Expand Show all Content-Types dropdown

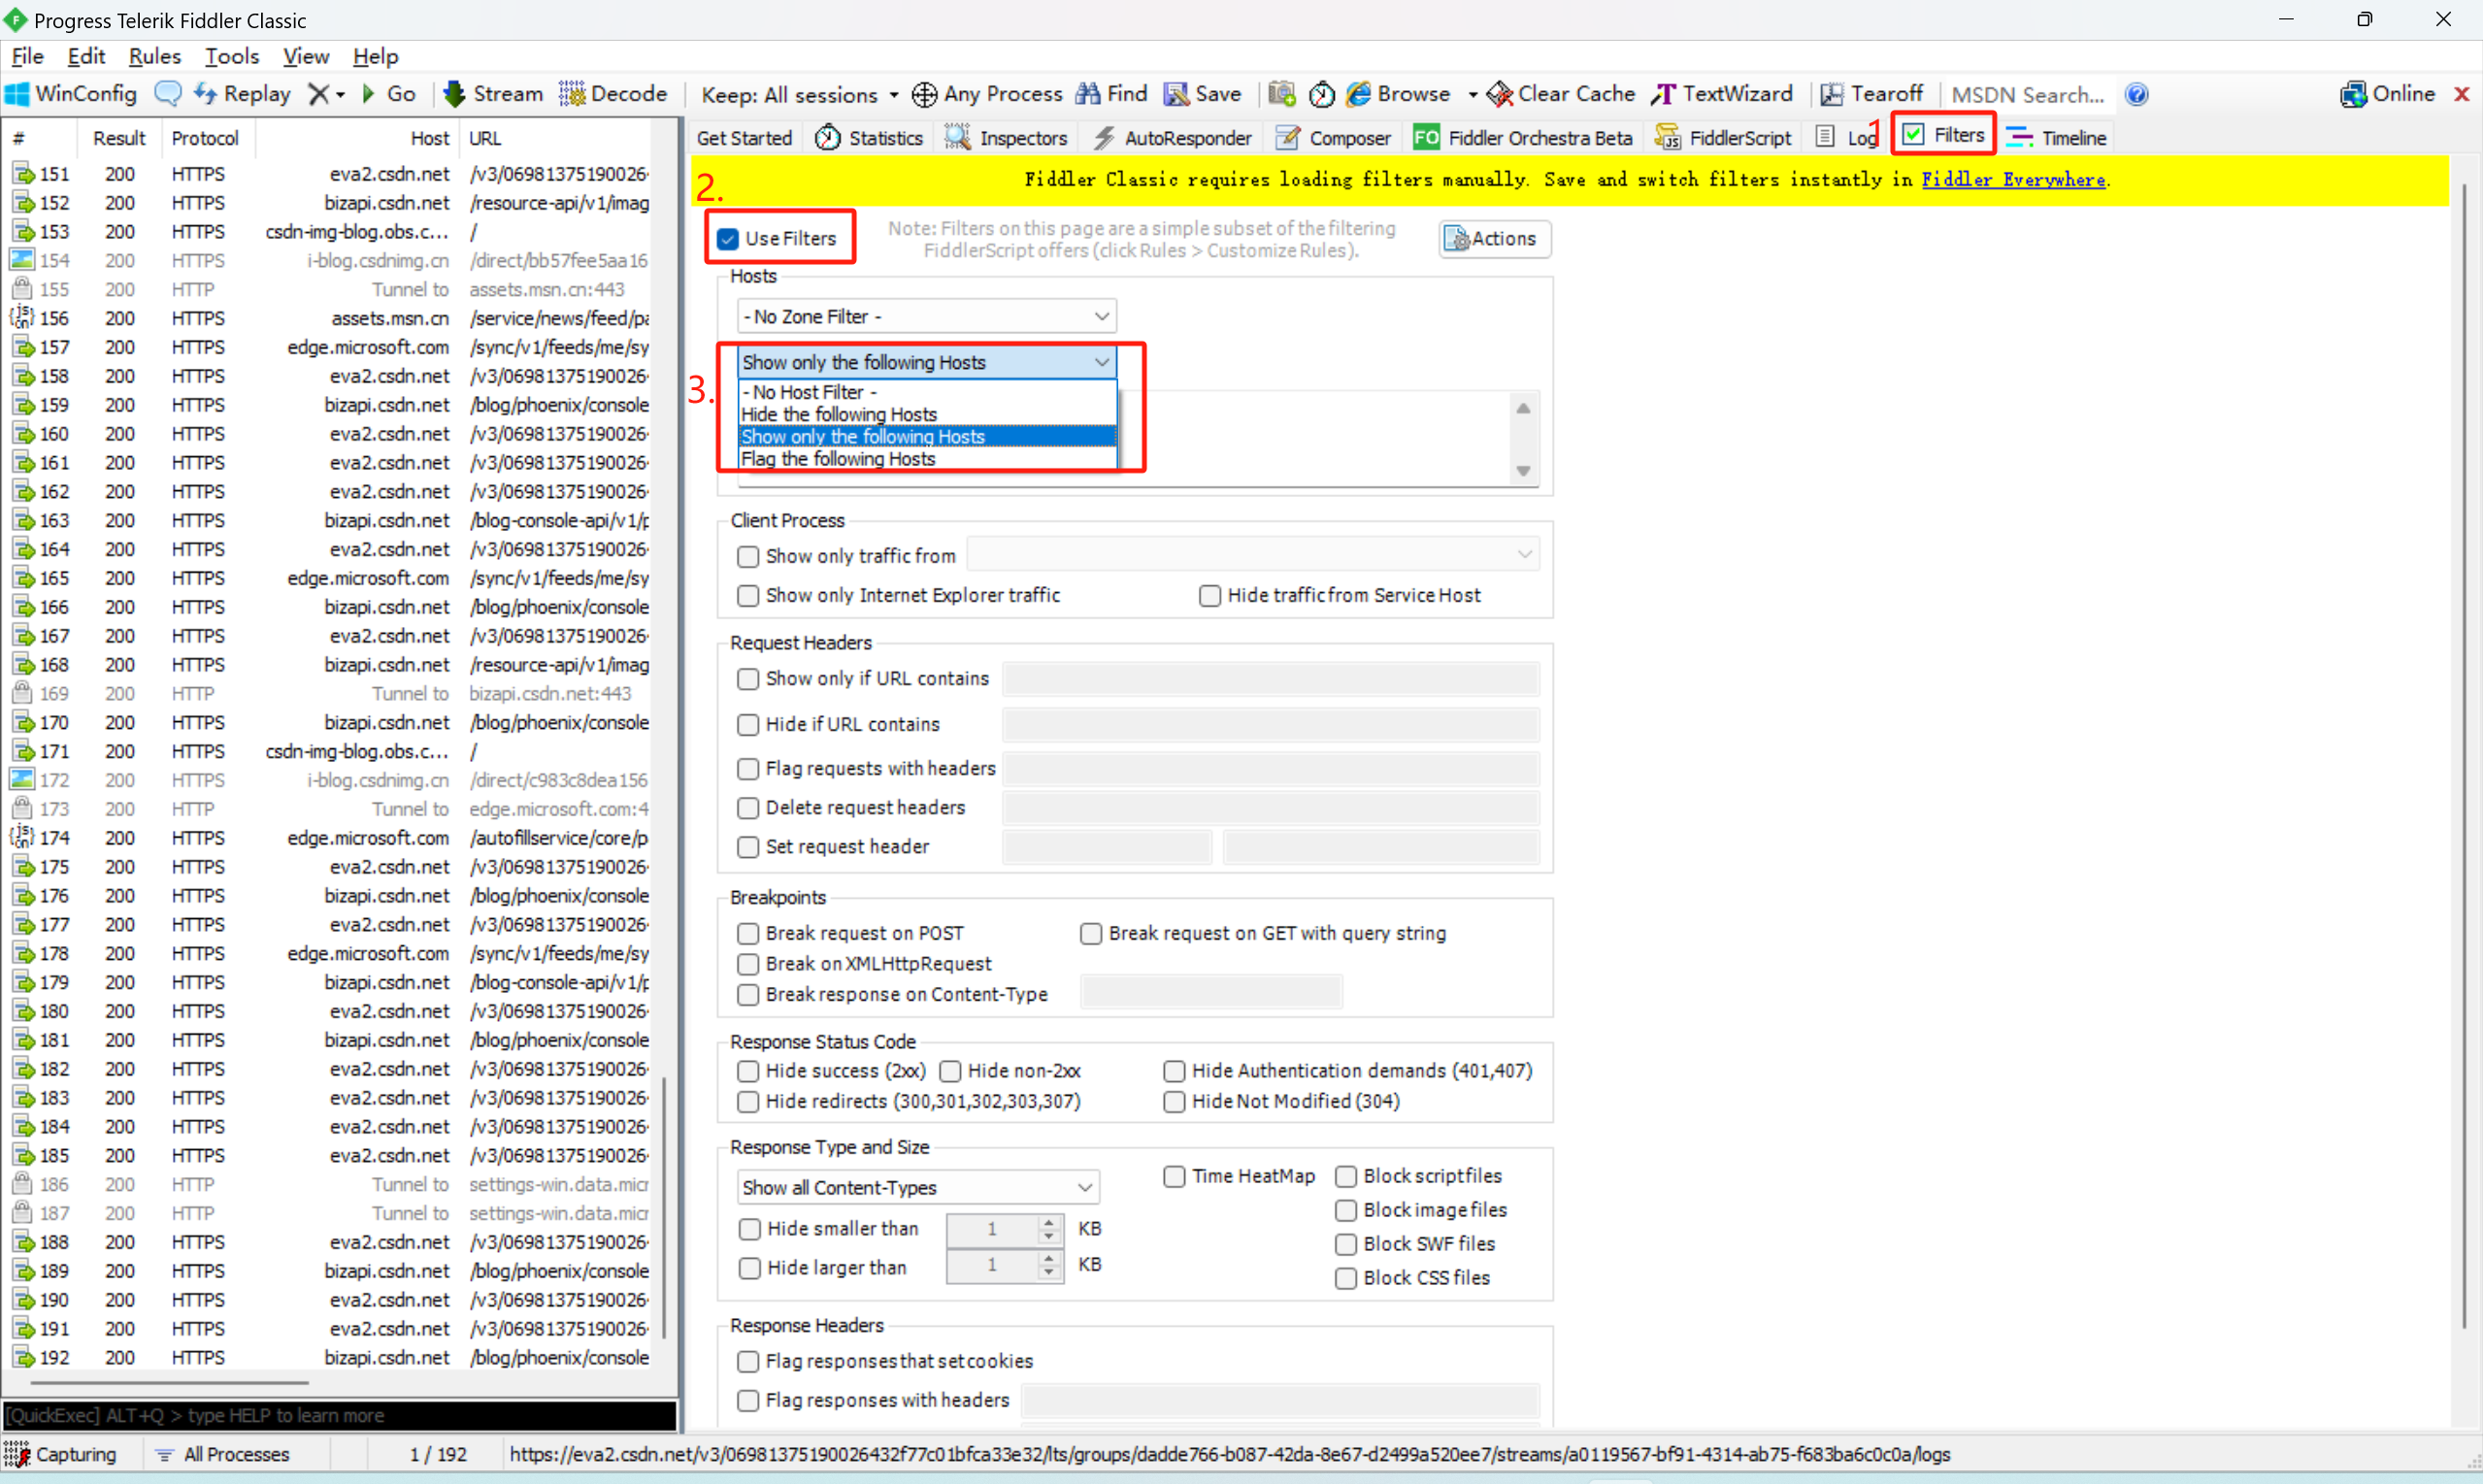click(x=918, y=1188)
